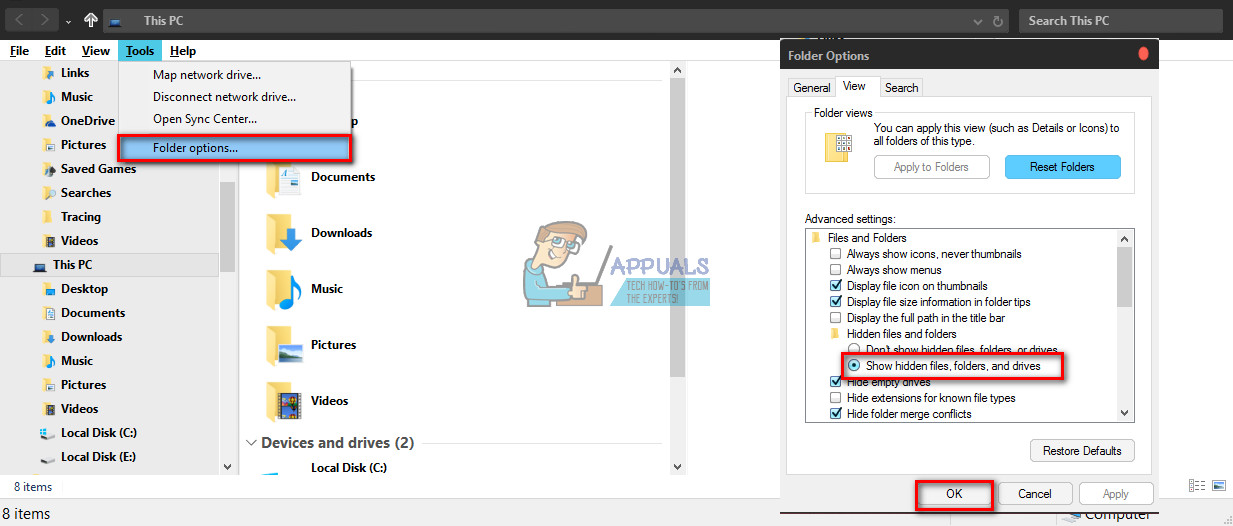The height and width of the screenshot is (526, 1233).
Task: Click Reset Folders button
Action: 1062,167
